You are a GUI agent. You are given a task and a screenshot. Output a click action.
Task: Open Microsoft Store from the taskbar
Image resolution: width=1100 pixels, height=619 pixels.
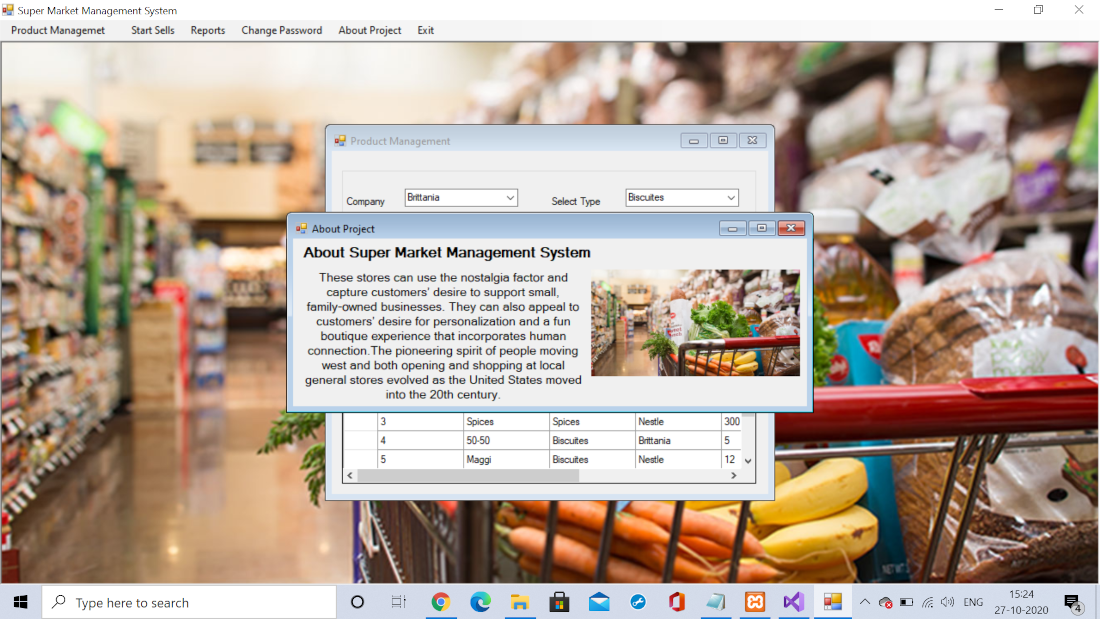tap(559, 602)
